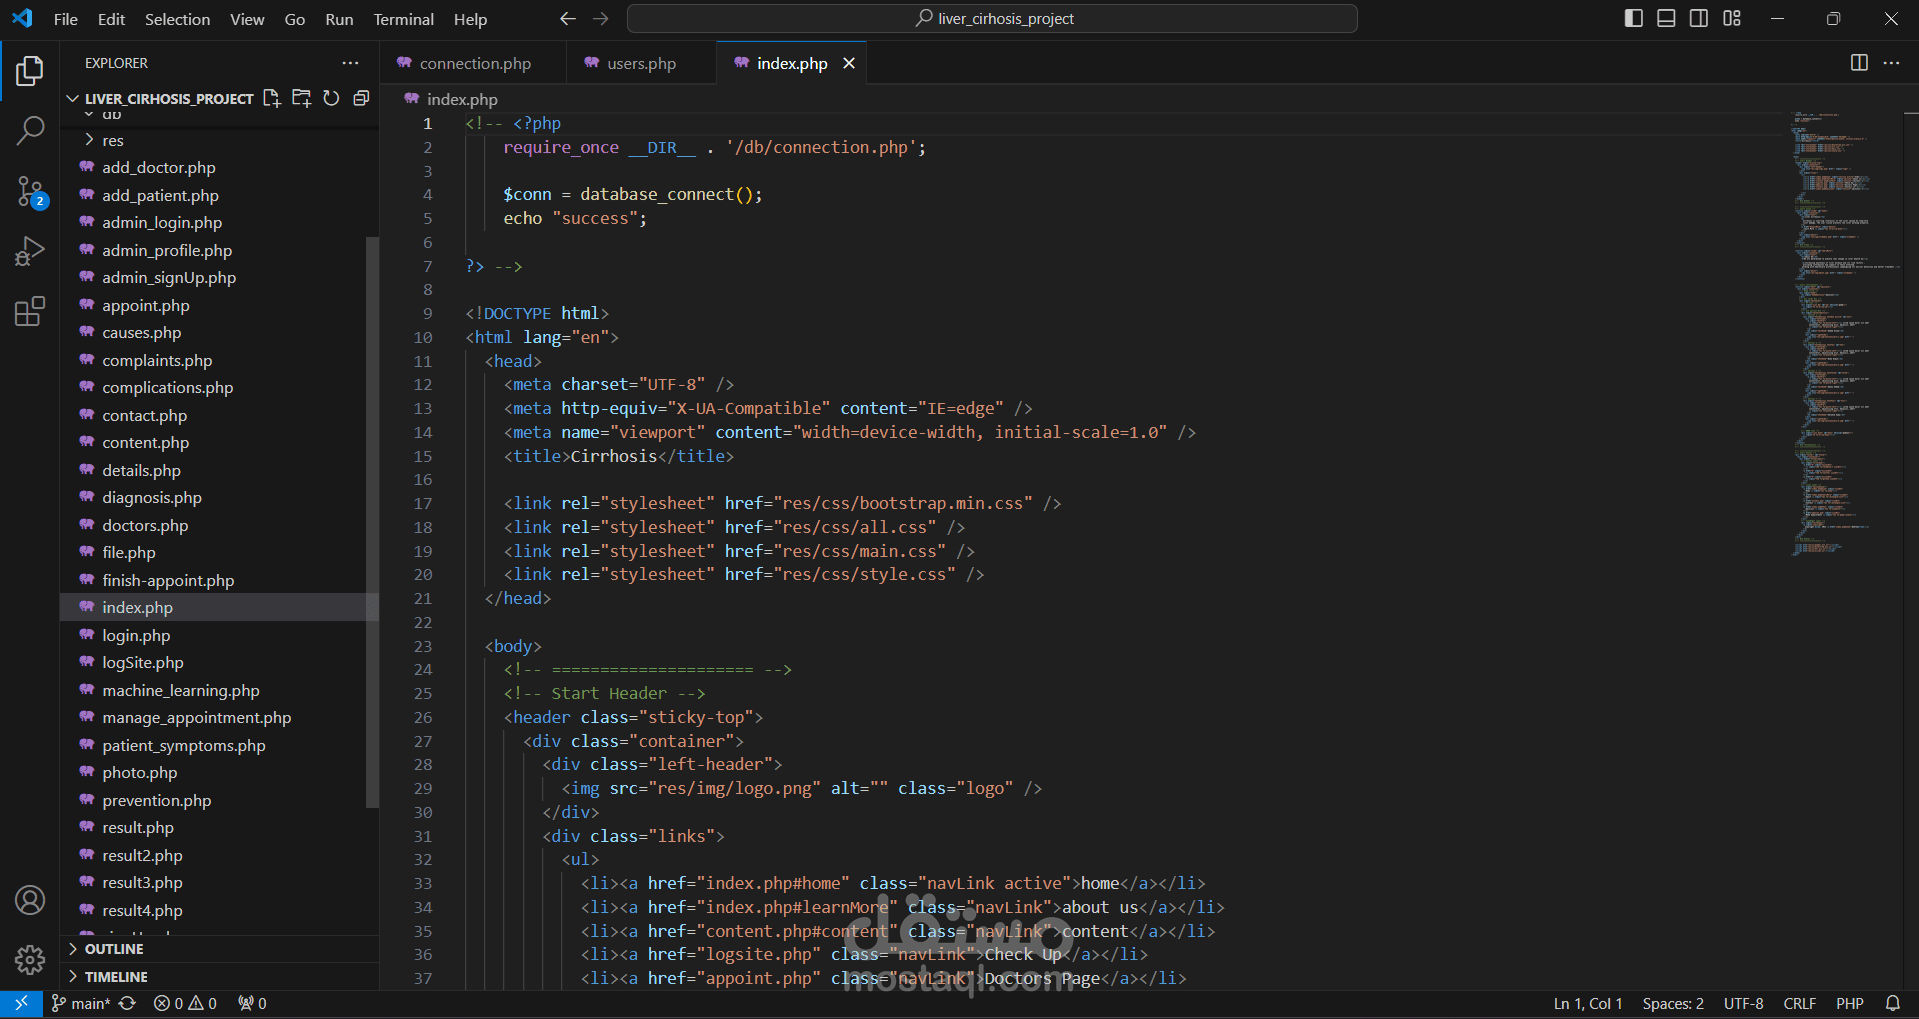Go back using navigation arrow
Image resolution: width=1919 pixels, height=1019 pixels.
point(567,19)
